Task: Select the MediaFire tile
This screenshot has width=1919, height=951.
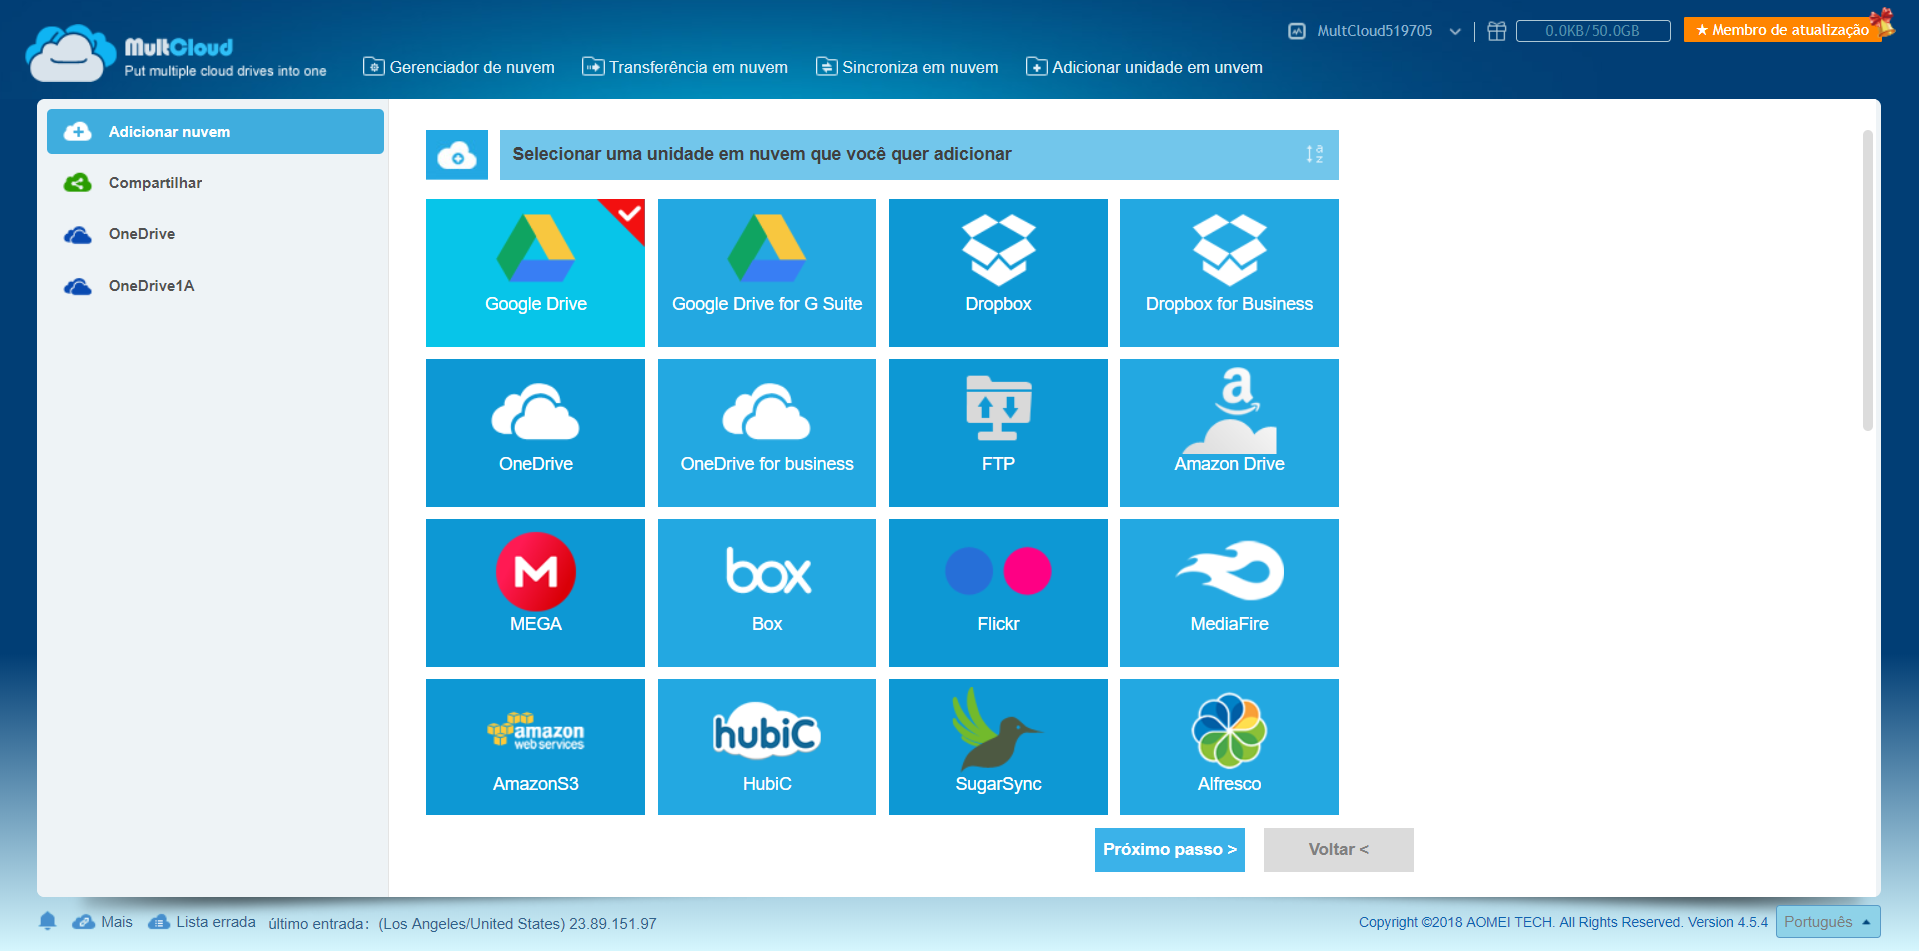Action: [x=1229, y=593]
